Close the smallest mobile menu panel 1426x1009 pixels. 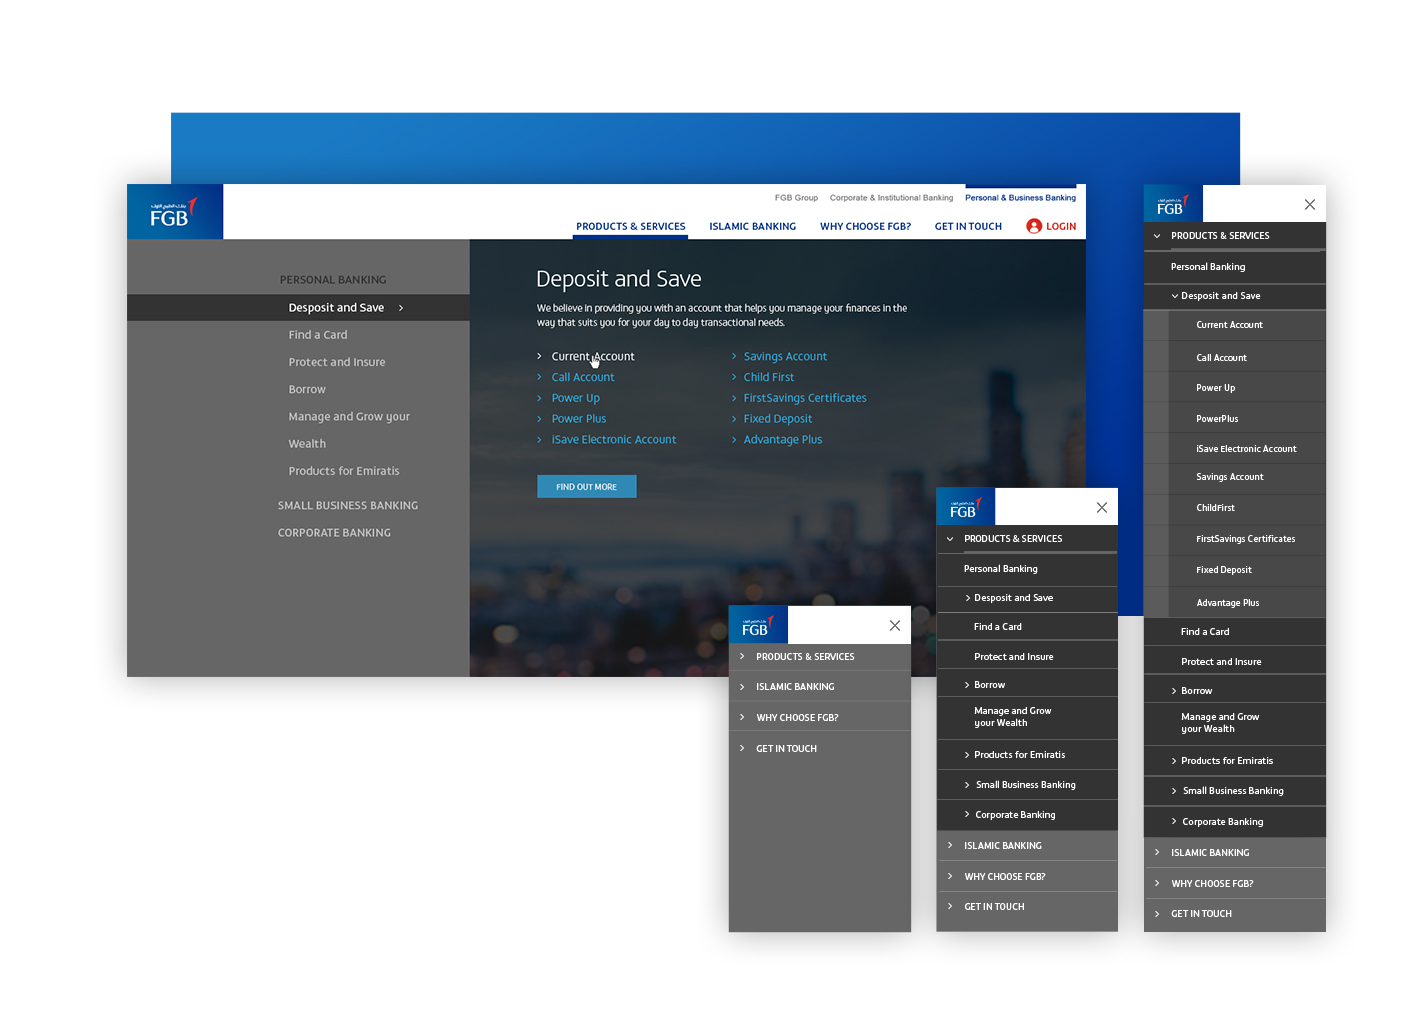895,626
